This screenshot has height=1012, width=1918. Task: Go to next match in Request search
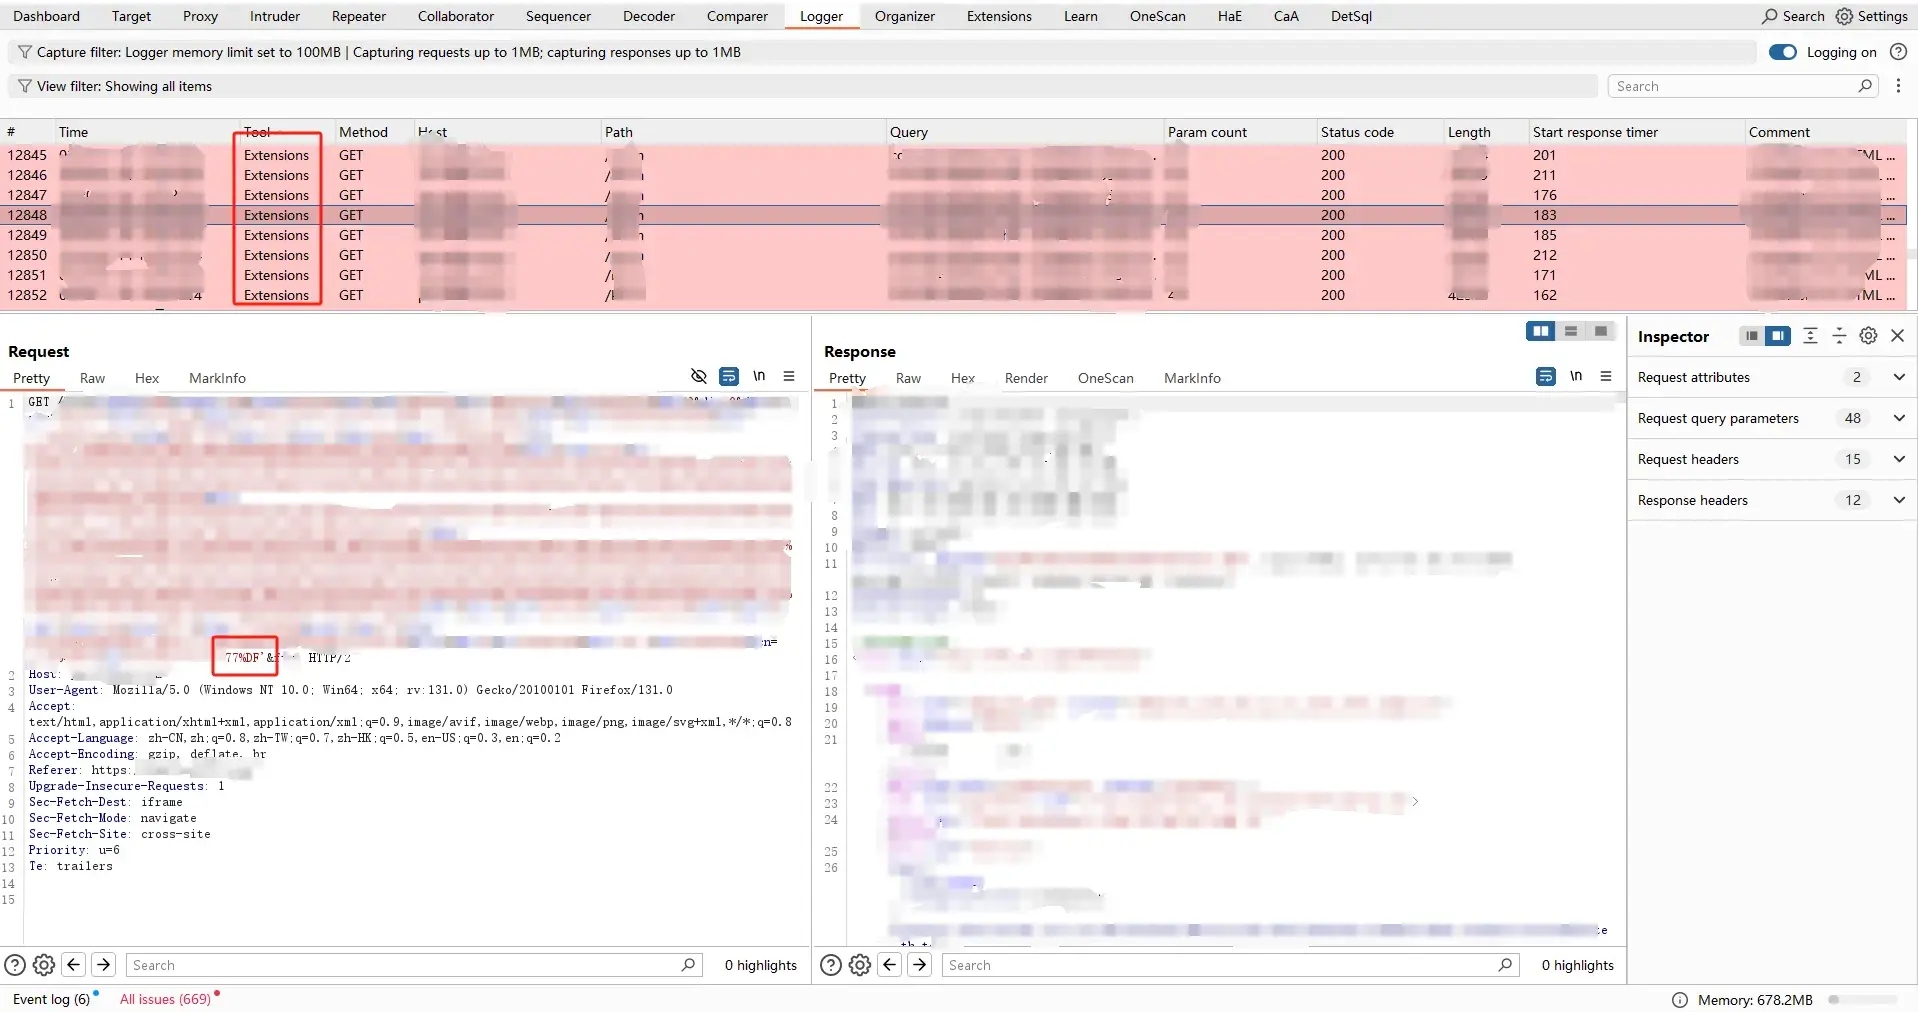[103, 965]
